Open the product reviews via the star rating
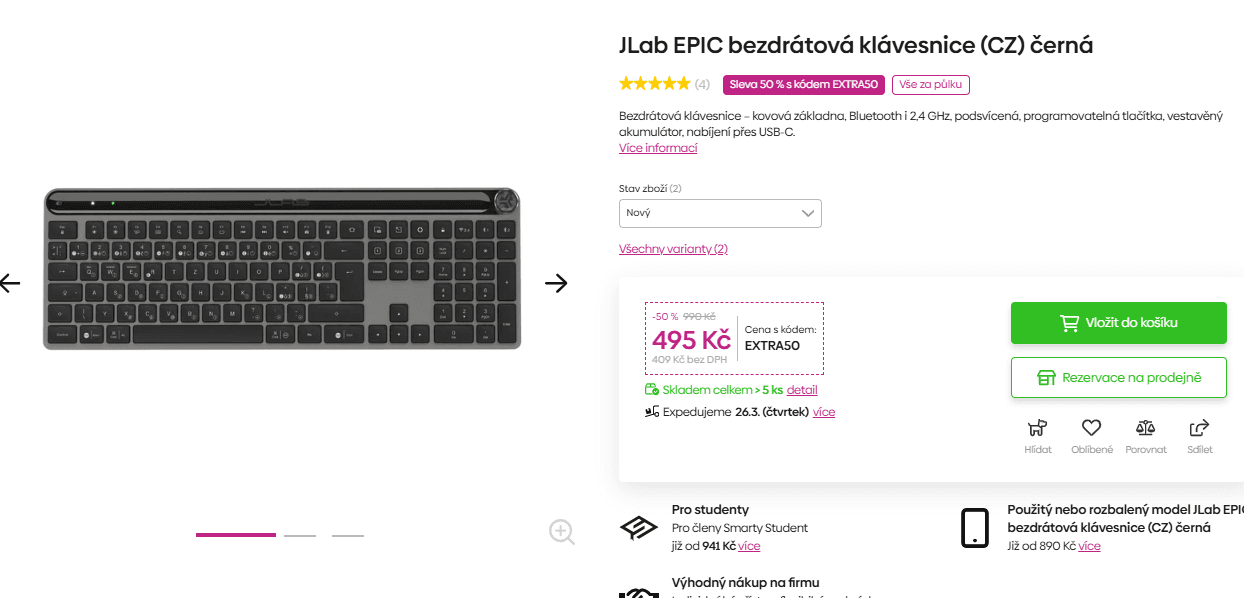Image resolution: width=1244 pixels, height=598 pixels. pyautogui.click(x=655, y=84)
